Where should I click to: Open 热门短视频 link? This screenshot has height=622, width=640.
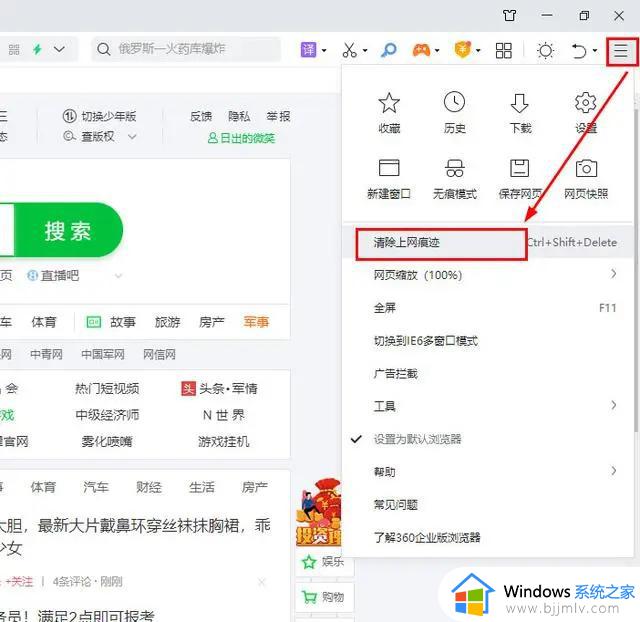(x=107, y=389)
